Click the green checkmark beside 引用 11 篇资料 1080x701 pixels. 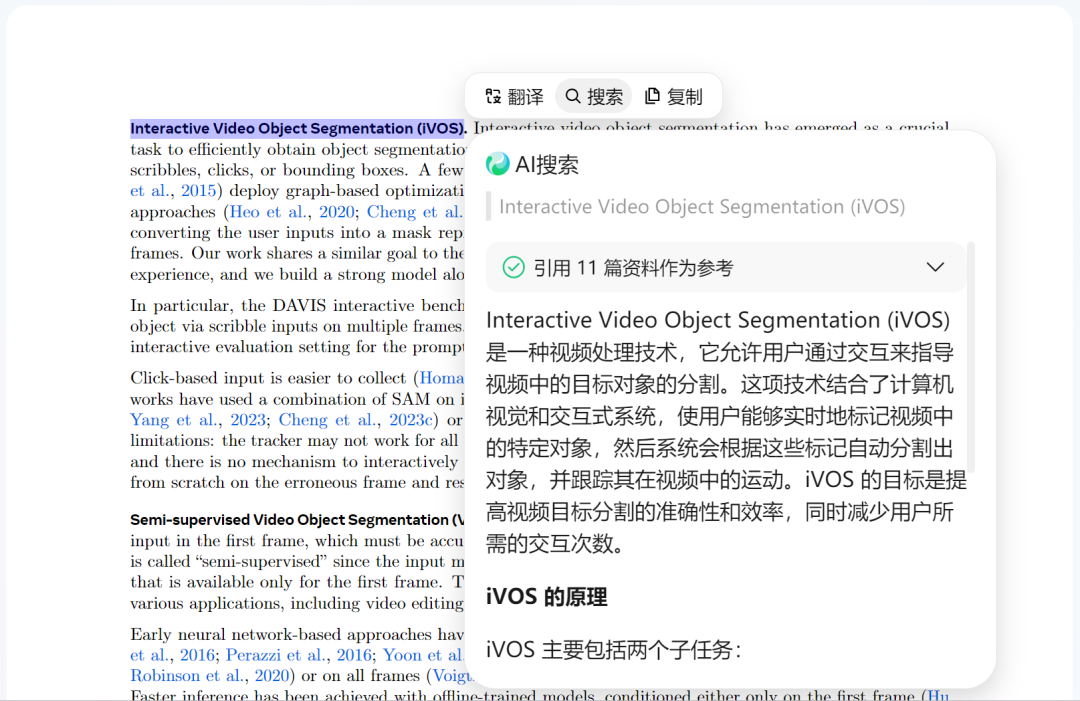click(x=513, y=267)
